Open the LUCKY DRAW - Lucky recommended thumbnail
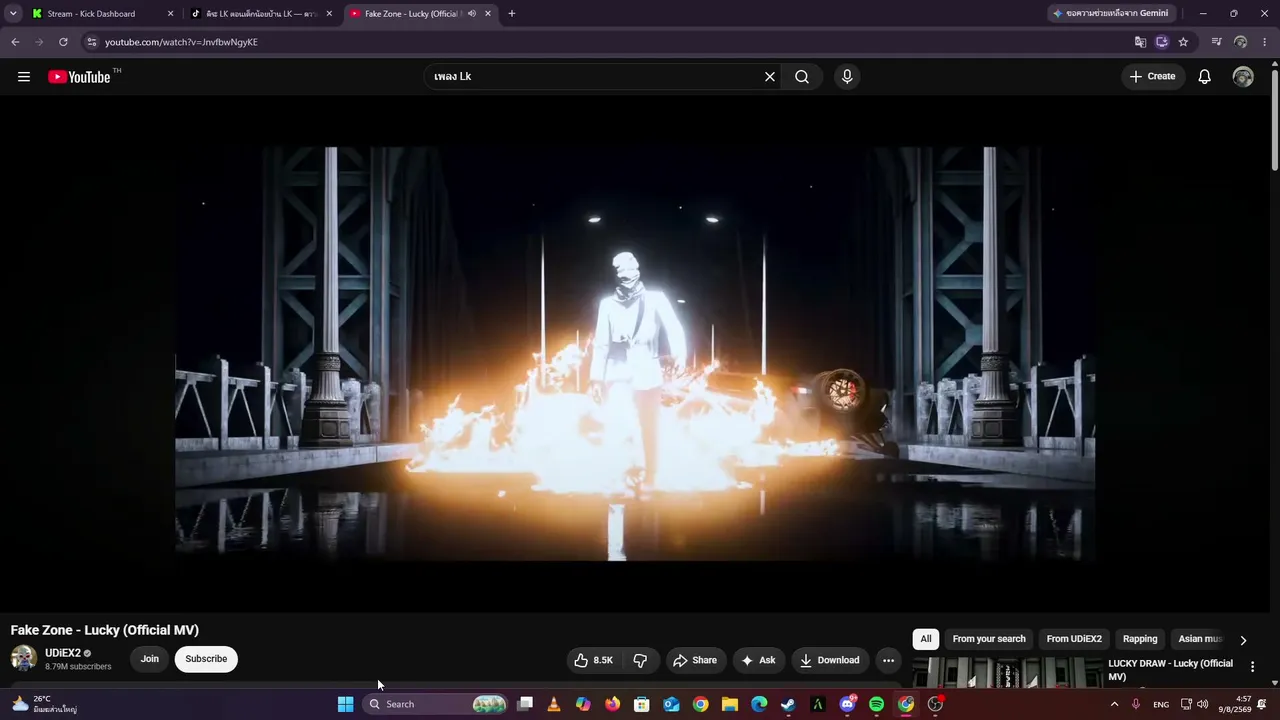Image resolution: width=1280 pixels, height=720 pixels. click(x=1007, y=673)
